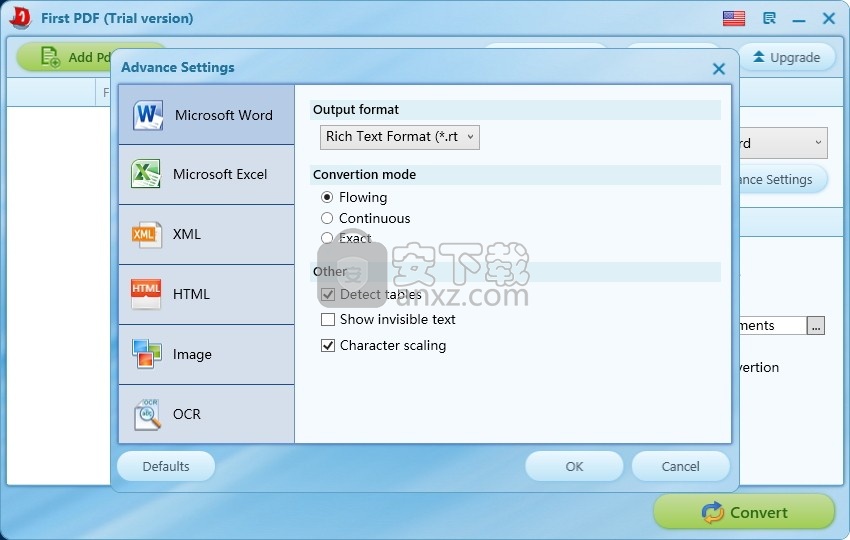Switch to XML settings tab

(207, 235)
